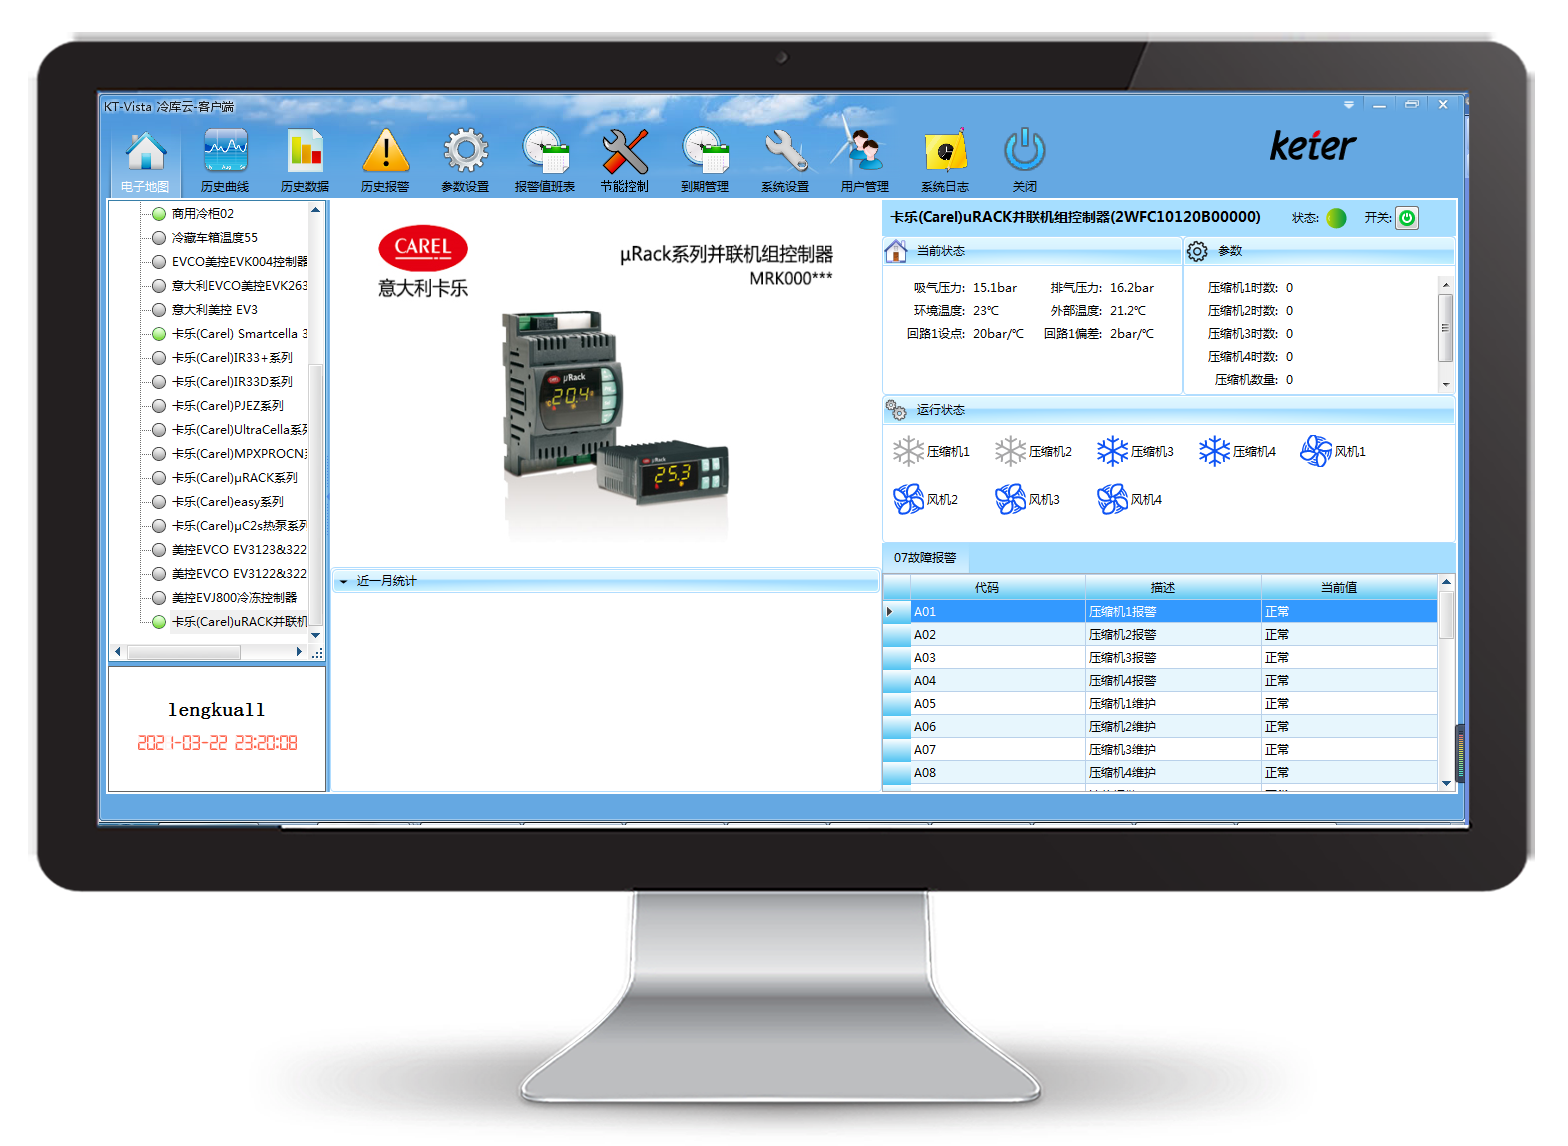Select 卡乐(Carel) Smartcella device radio

159,334
